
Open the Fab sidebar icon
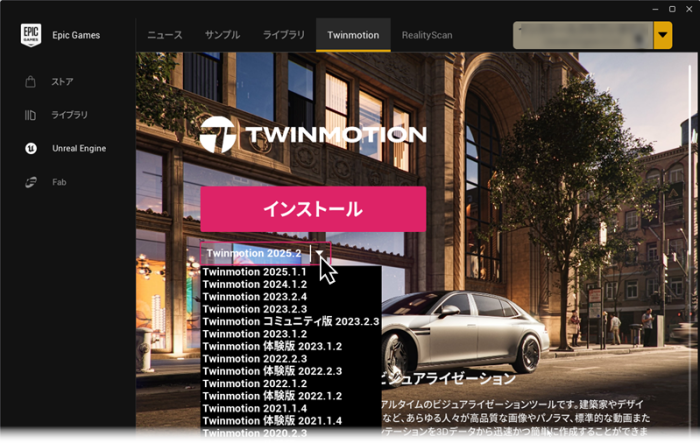30,182
